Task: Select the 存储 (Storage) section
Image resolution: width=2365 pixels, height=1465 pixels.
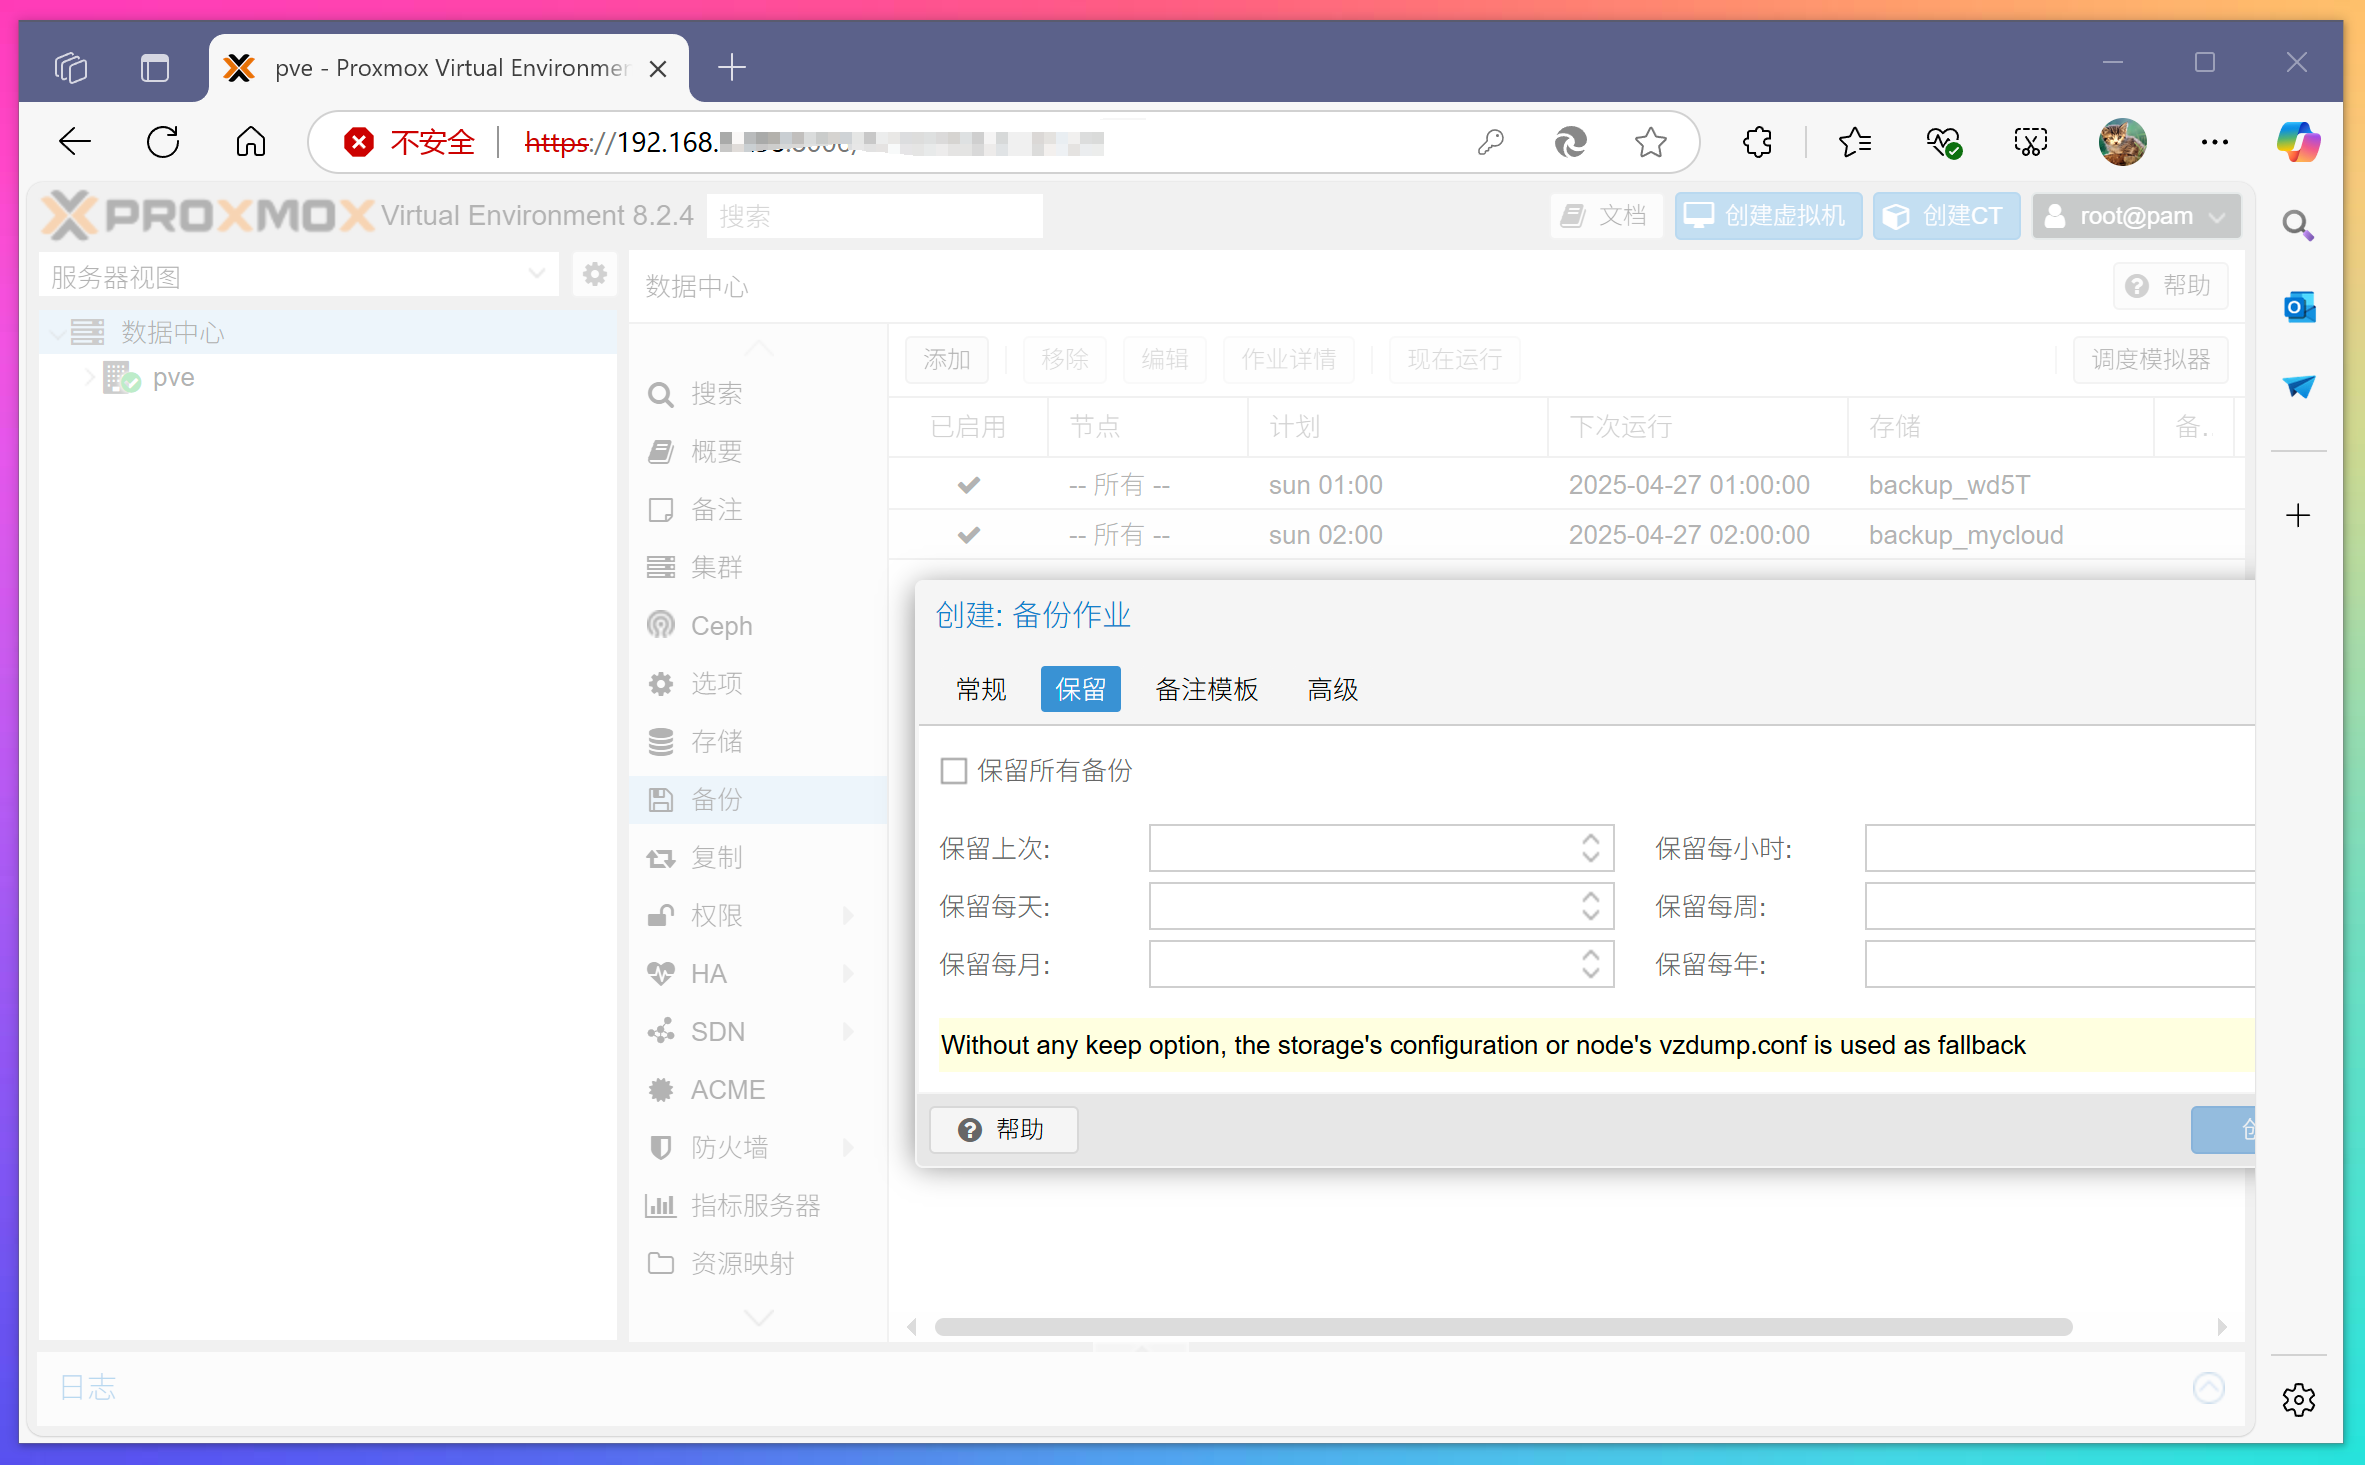Action: 716,741
